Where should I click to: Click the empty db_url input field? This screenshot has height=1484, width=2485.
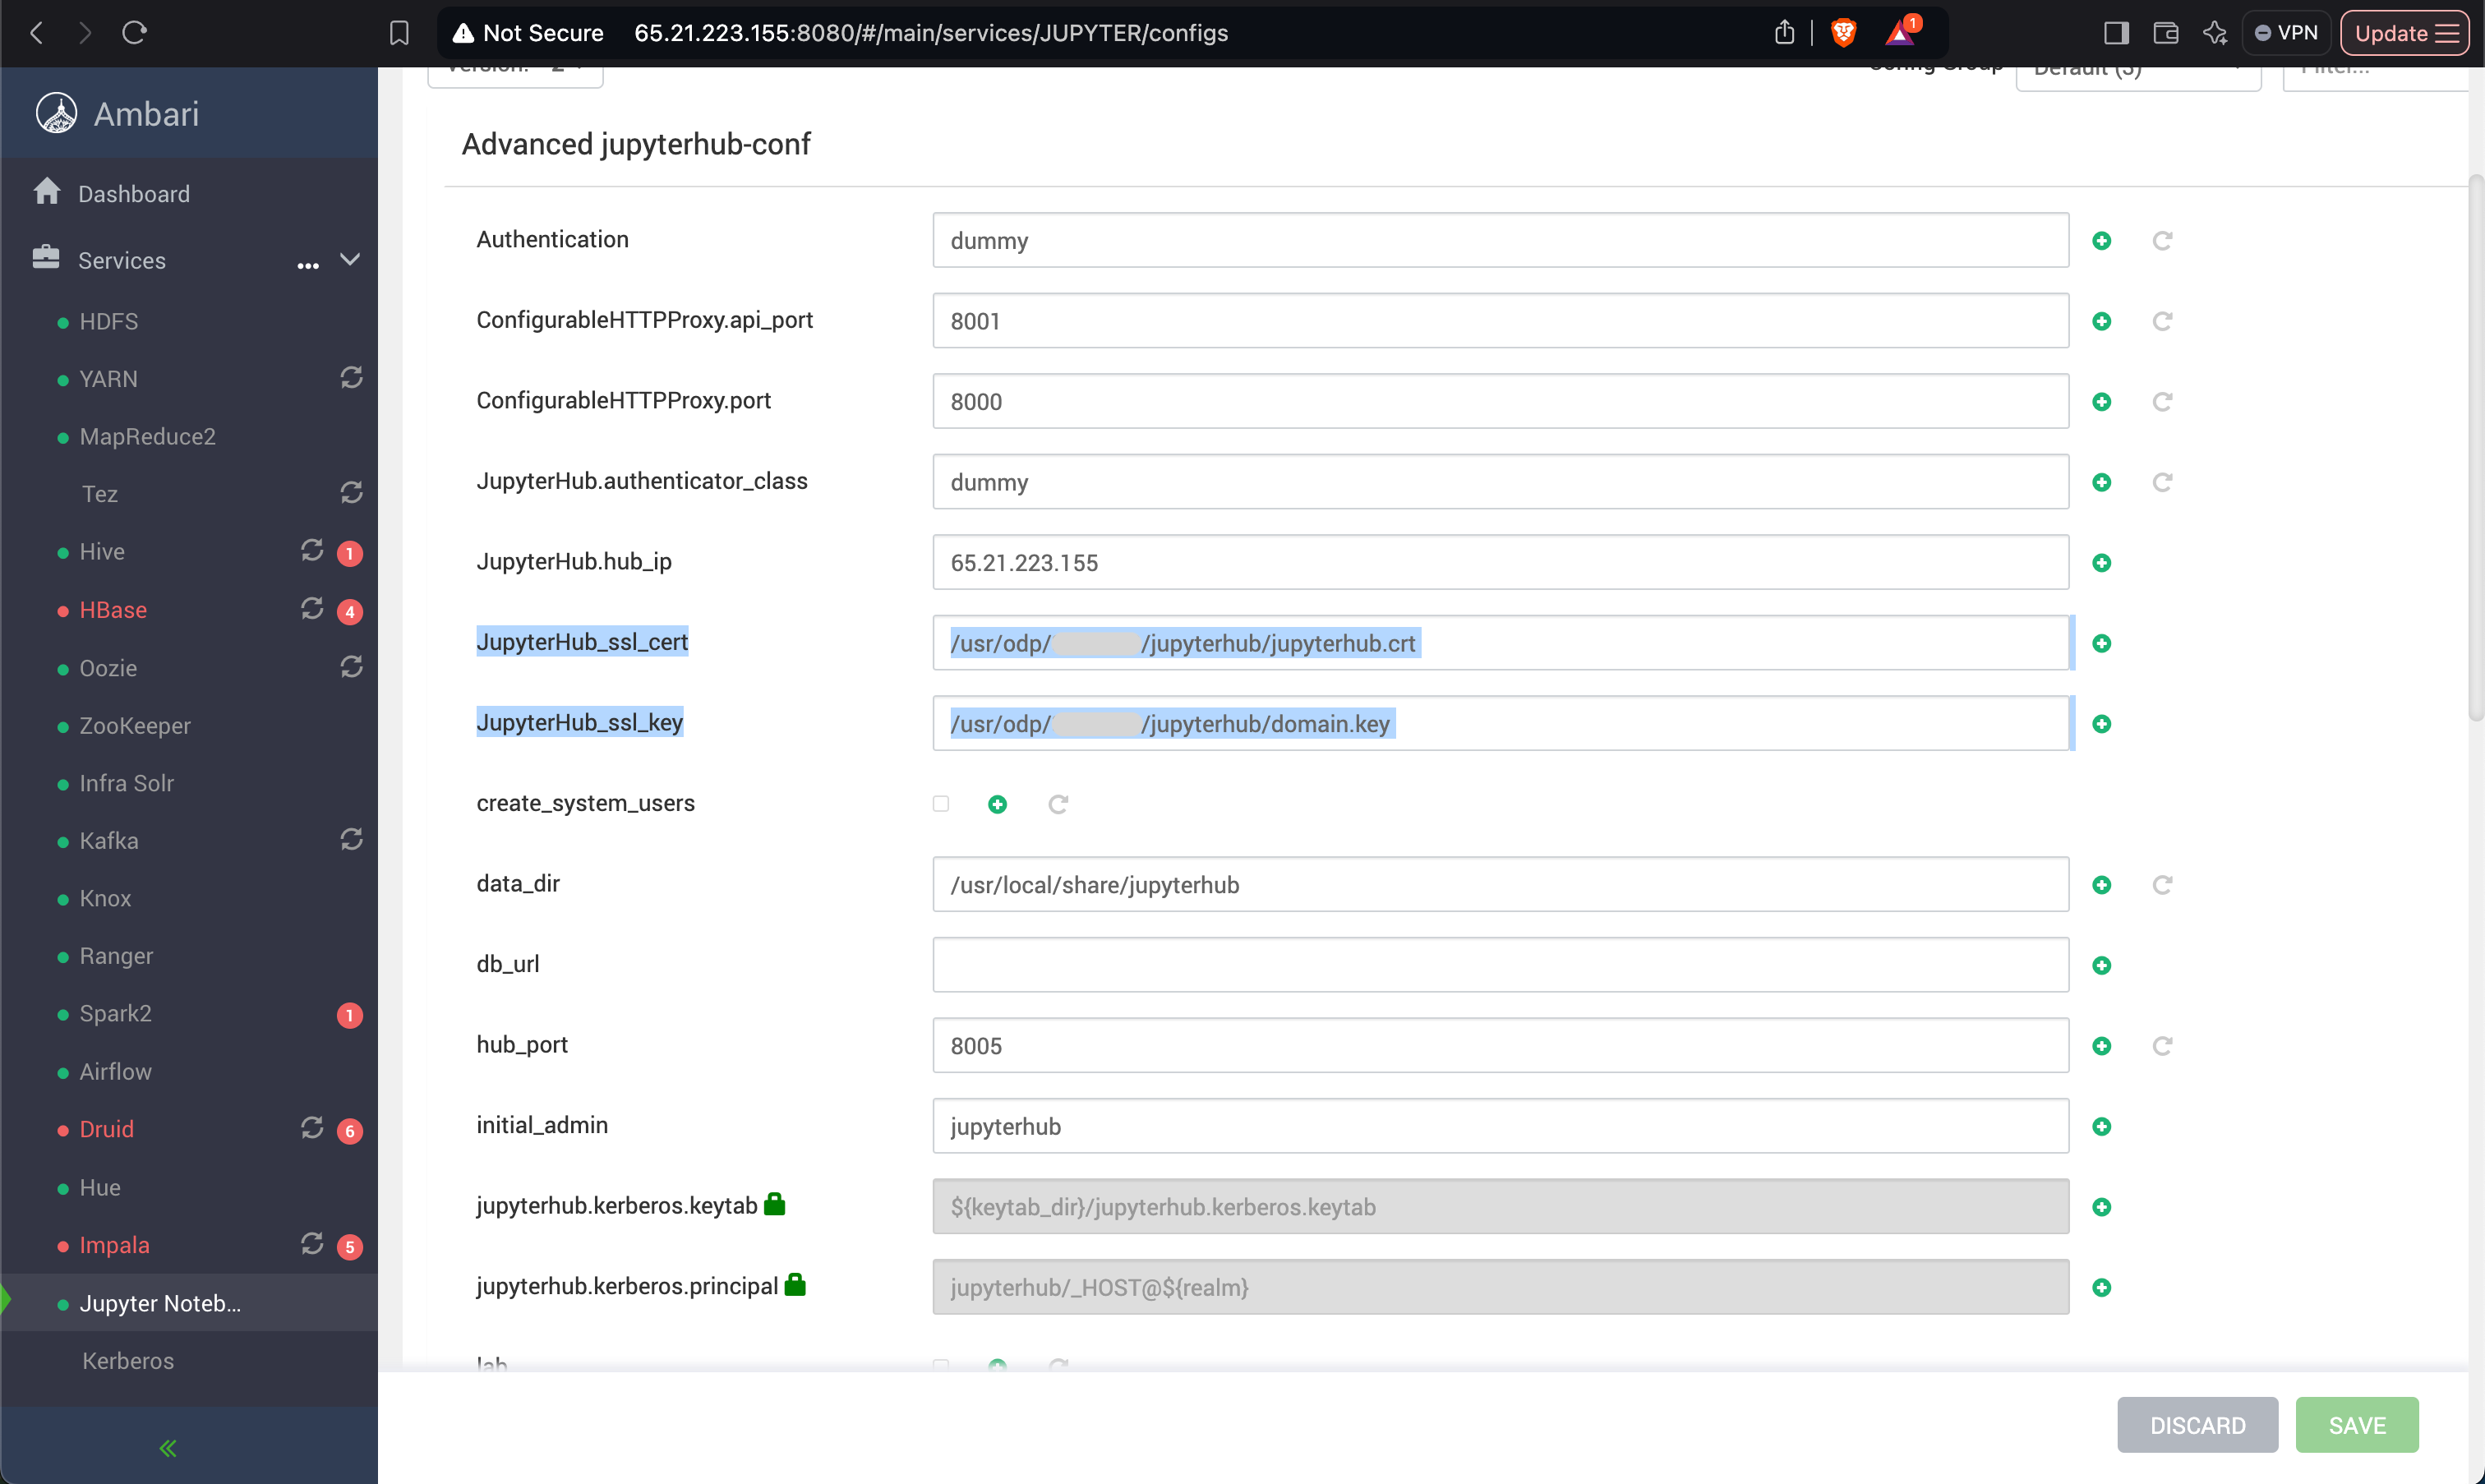coord(1500,964)
